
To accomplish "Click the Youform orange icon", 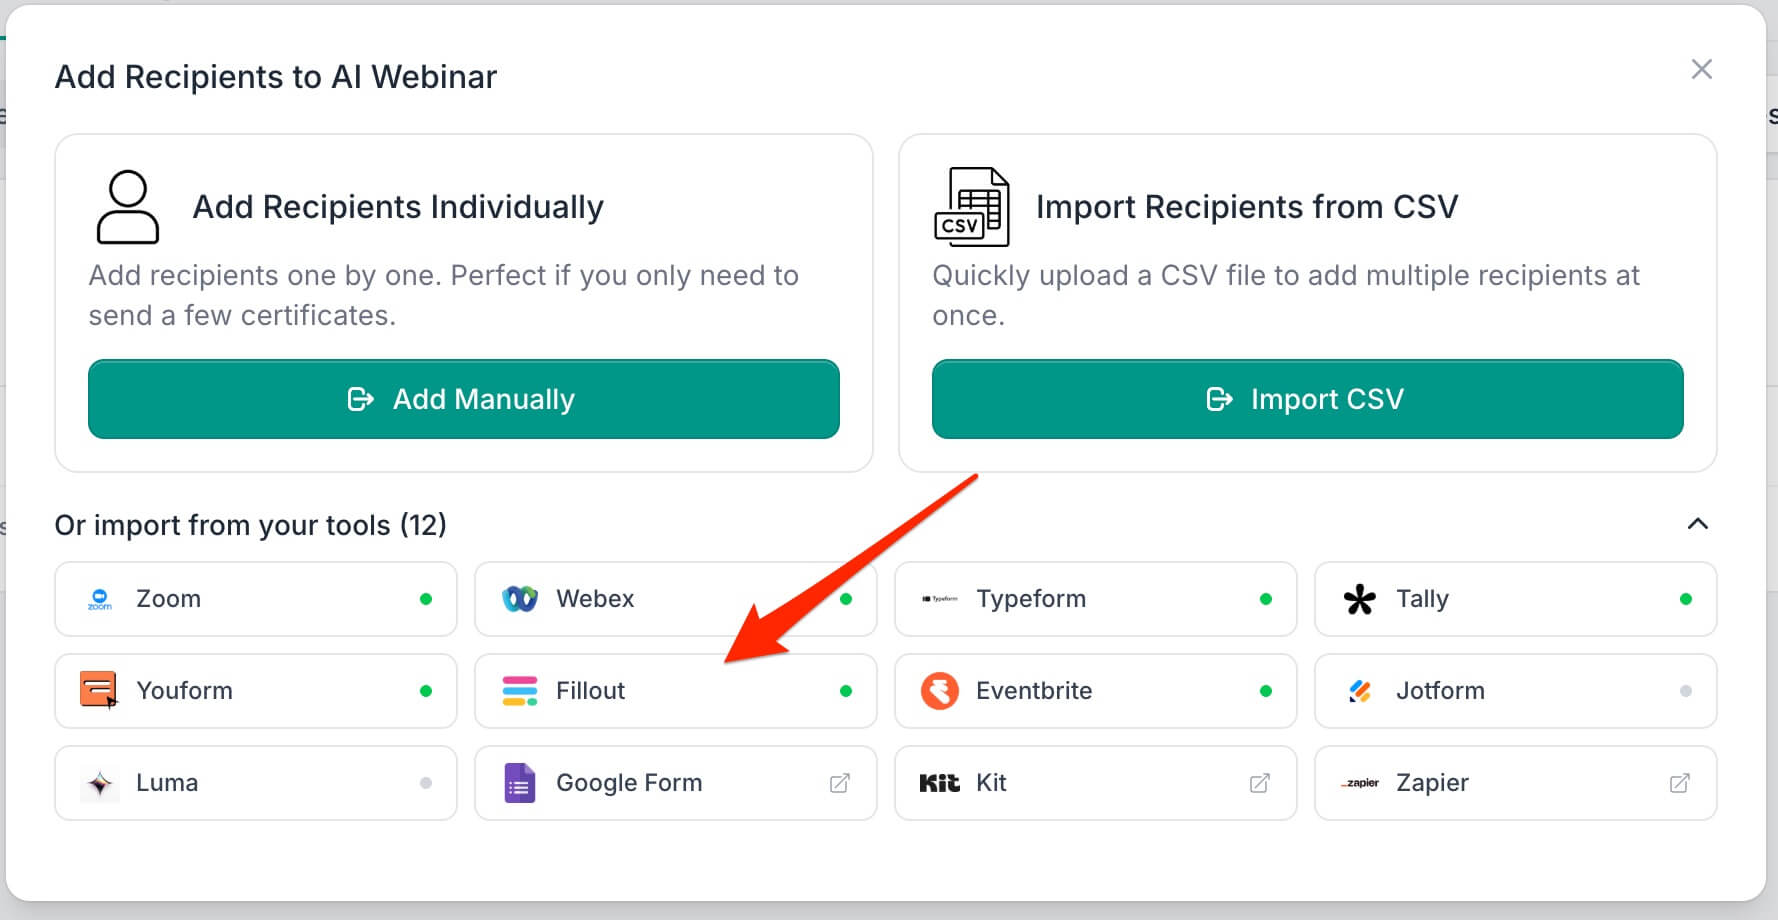I will pos(99,690).
